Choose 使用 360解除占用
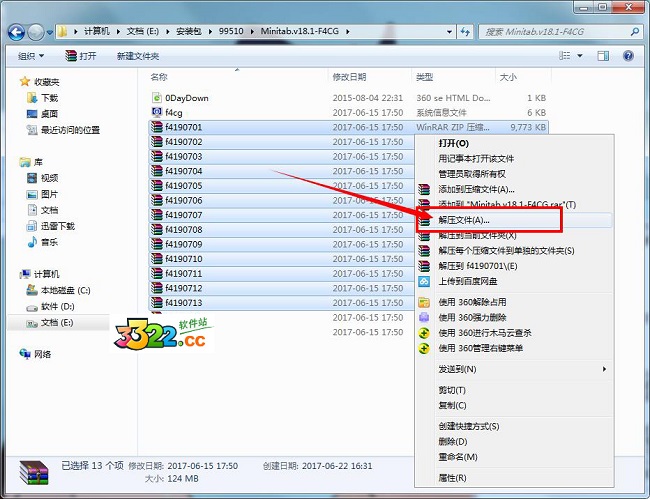Screen dimensions: 650x499 [514, 302]
